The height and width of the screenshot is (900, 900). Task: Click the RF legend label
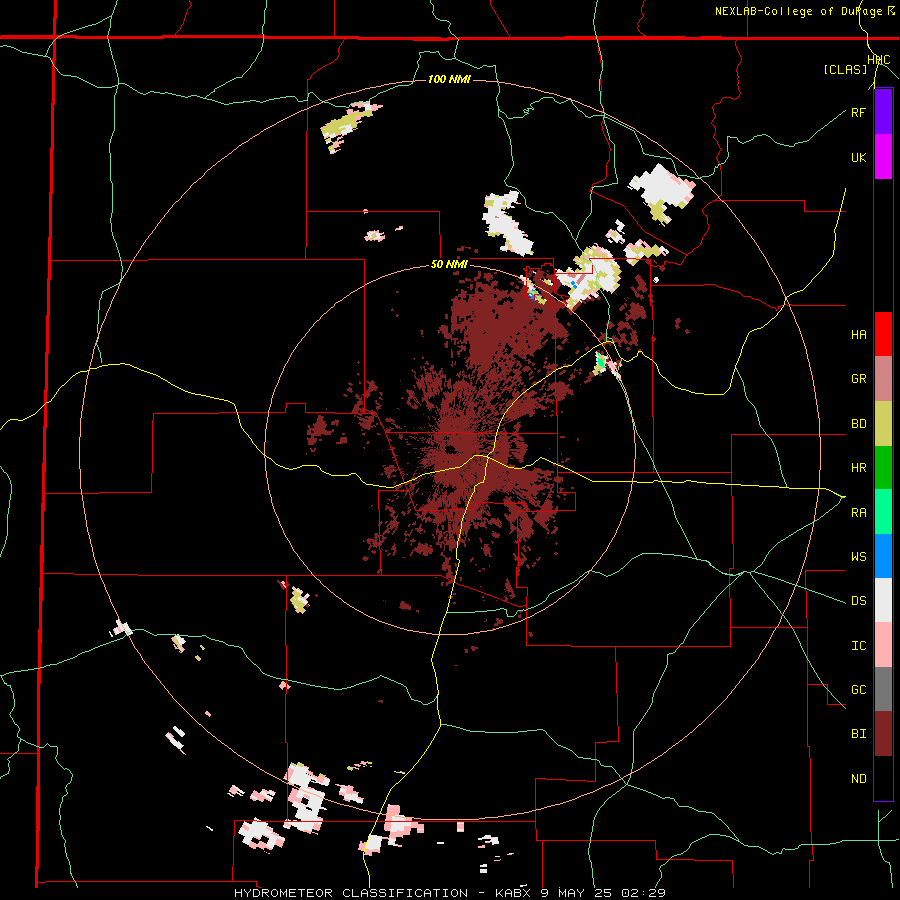click(858, 112)
